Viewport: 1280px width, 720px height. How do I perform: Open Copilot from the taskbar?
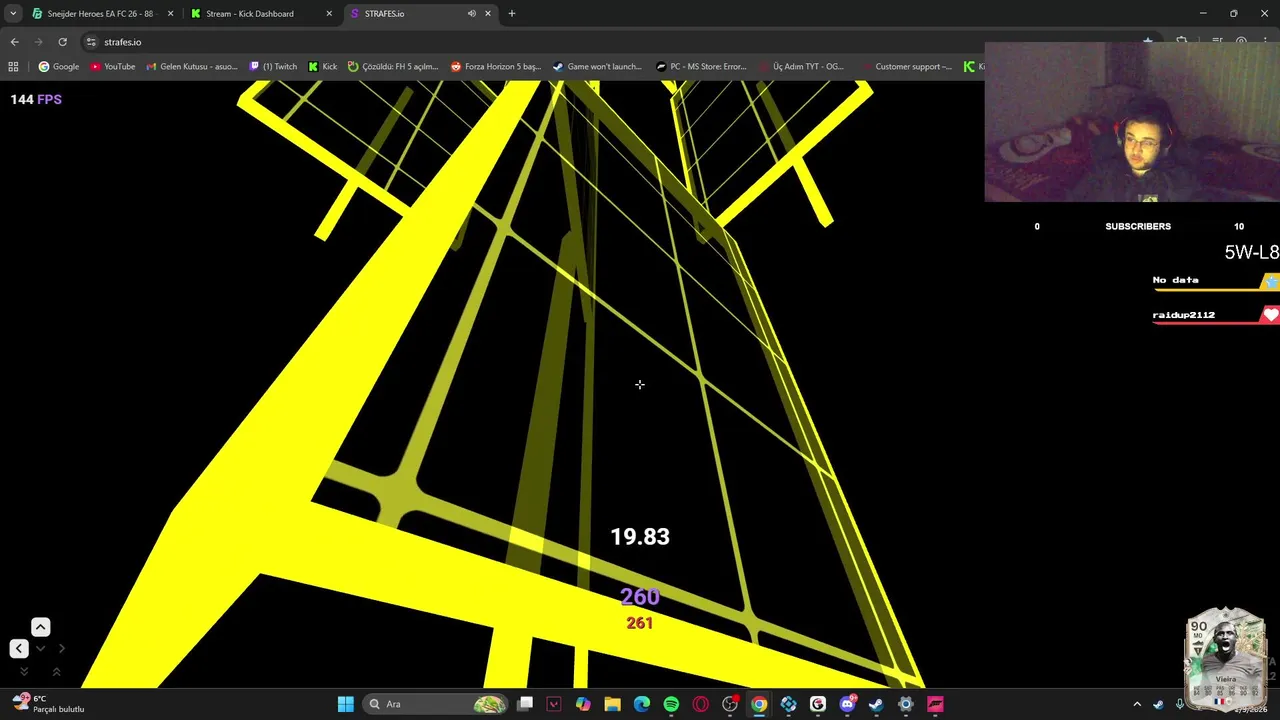583,704
